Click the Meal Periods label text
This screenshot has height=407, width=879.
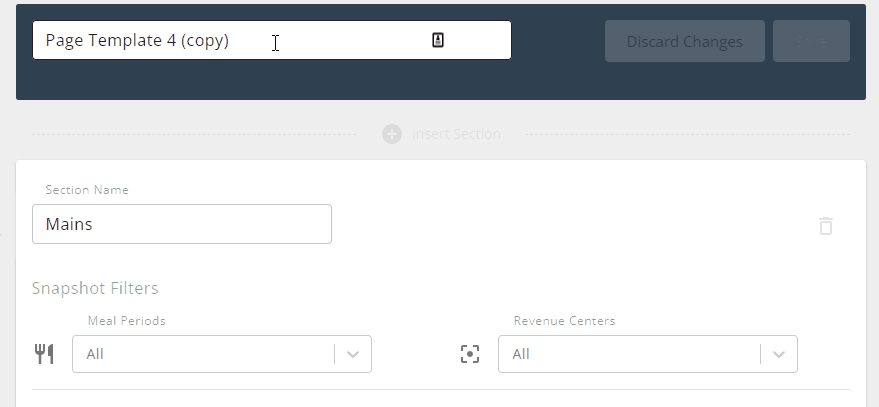(127, 321)
